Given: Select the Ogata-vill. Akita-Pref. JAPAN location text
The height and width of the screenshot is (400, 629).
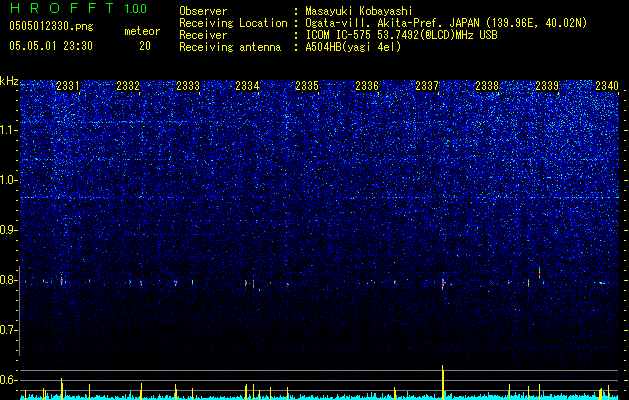Looking at the screenshot, I should [446, 24].
